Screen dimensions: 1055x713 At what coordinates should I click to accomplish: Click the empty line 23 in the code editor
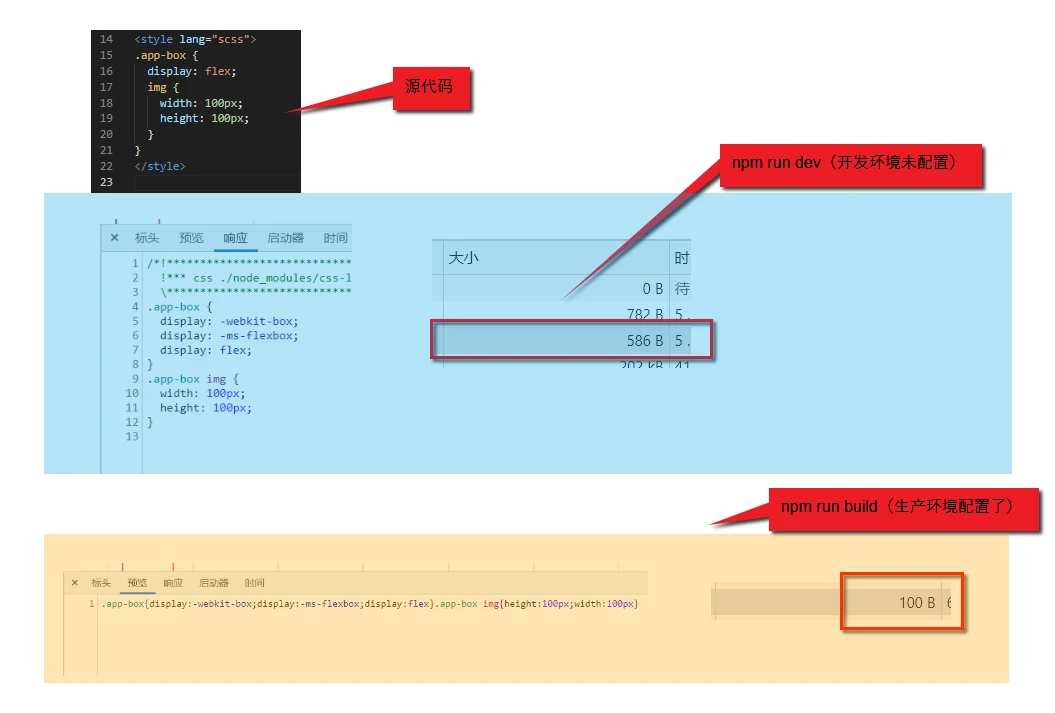(217, 182)
